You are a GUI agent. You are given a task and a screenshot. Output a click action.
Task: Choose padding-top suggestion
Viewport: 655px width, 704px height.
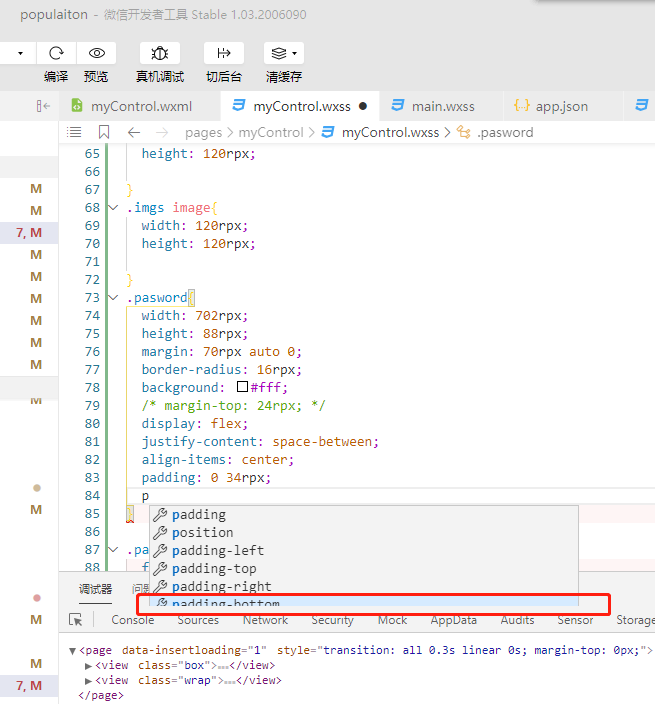tap(364, 568)
